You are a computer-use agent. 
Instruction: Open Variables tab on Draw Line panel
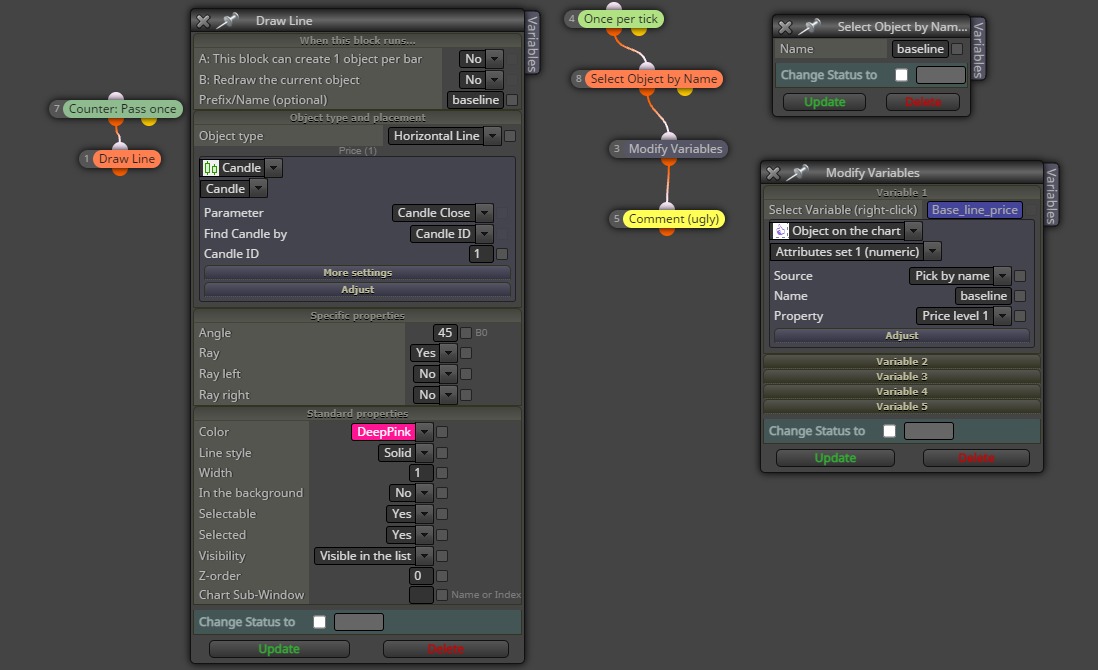coord(532,43)
